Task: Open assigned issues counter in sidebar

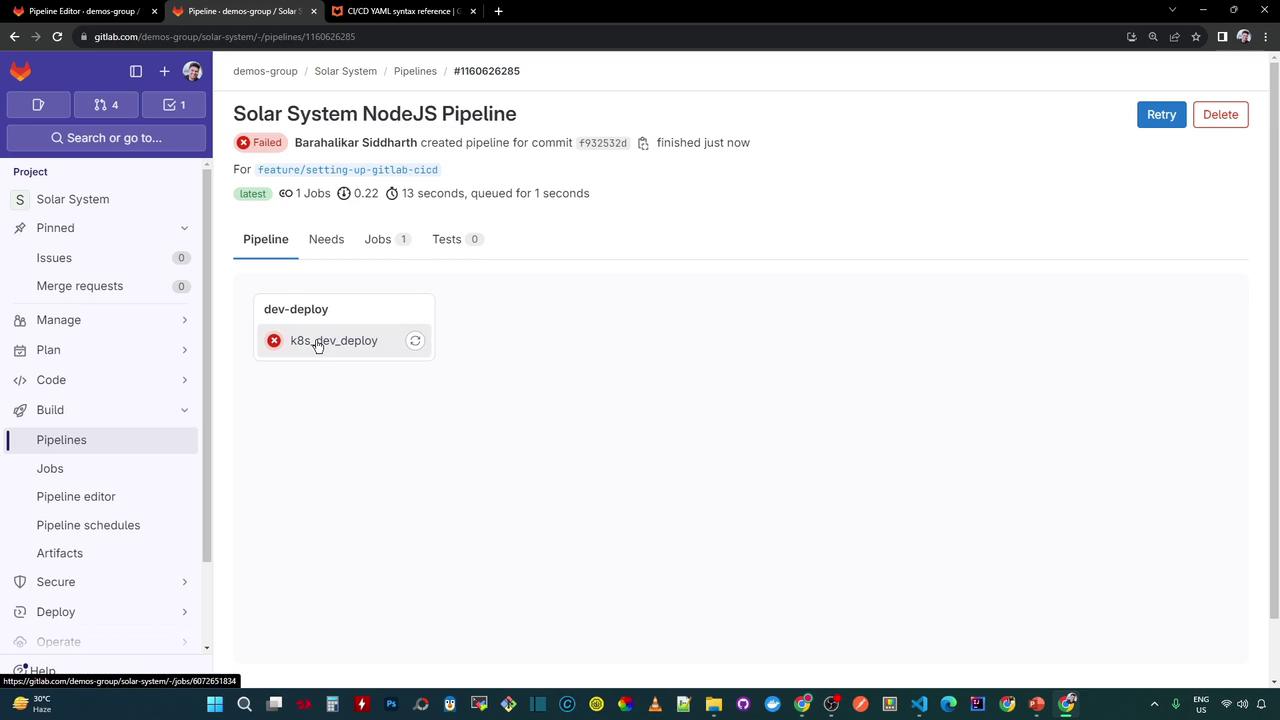Action: (x=39, y=105)
